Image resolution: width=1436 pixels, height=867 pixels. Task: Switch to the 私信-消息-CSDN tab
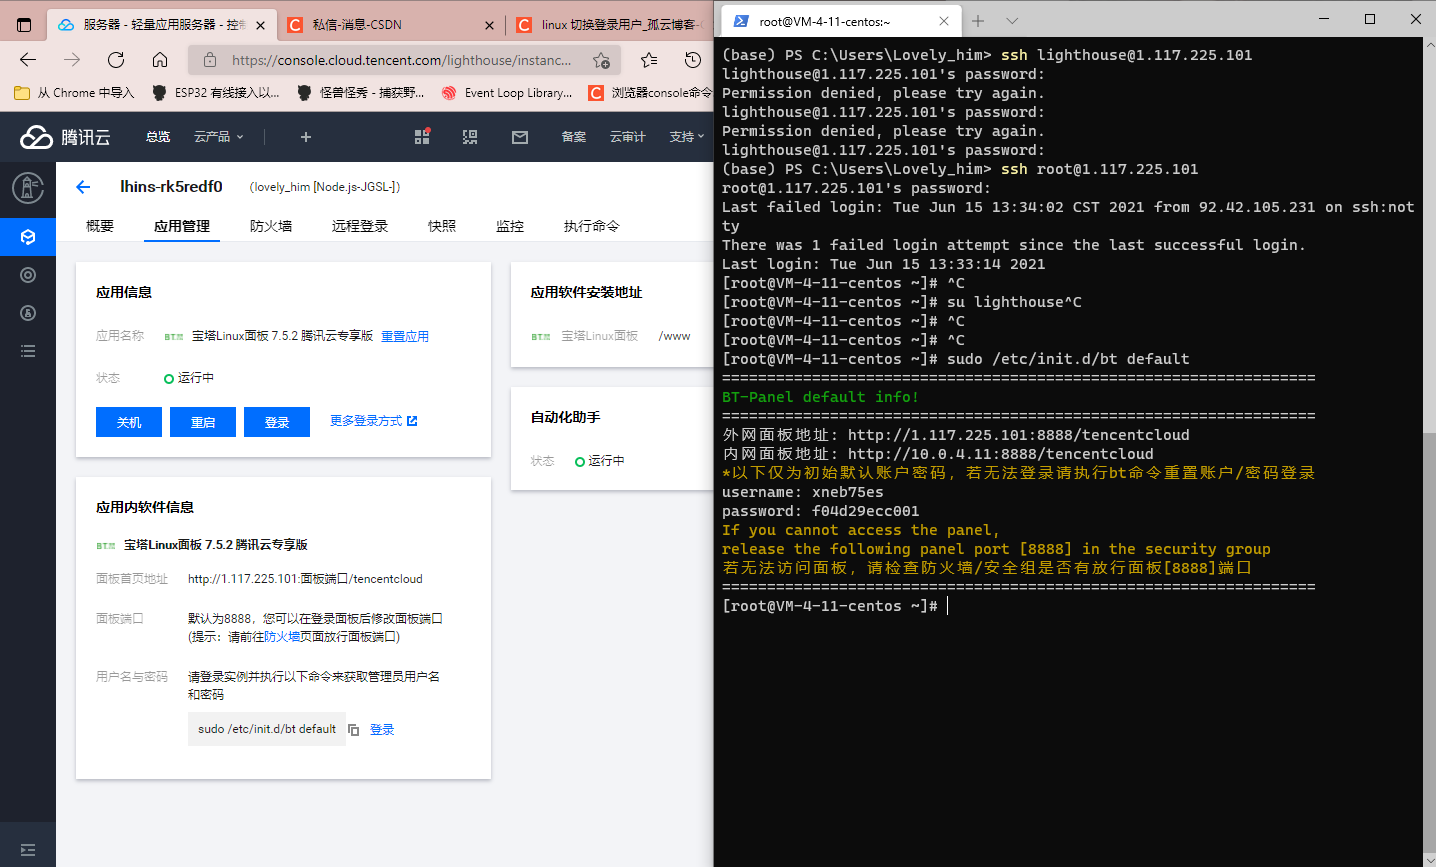390,25
